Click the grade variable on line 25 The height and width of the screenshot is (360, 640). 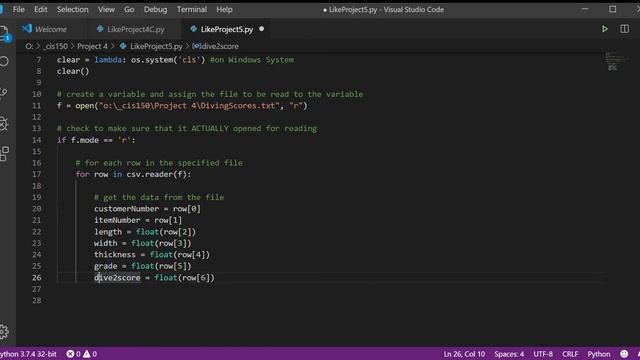coord(106,266)
